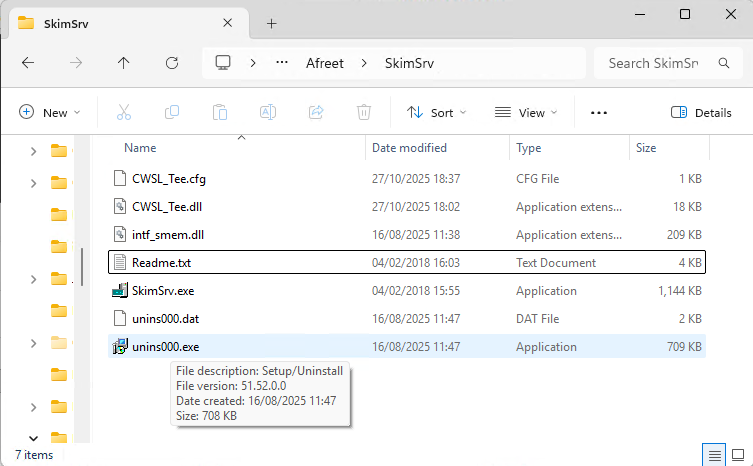
Task: Click the Rename icon in toolbar
Action: [268, 113]
